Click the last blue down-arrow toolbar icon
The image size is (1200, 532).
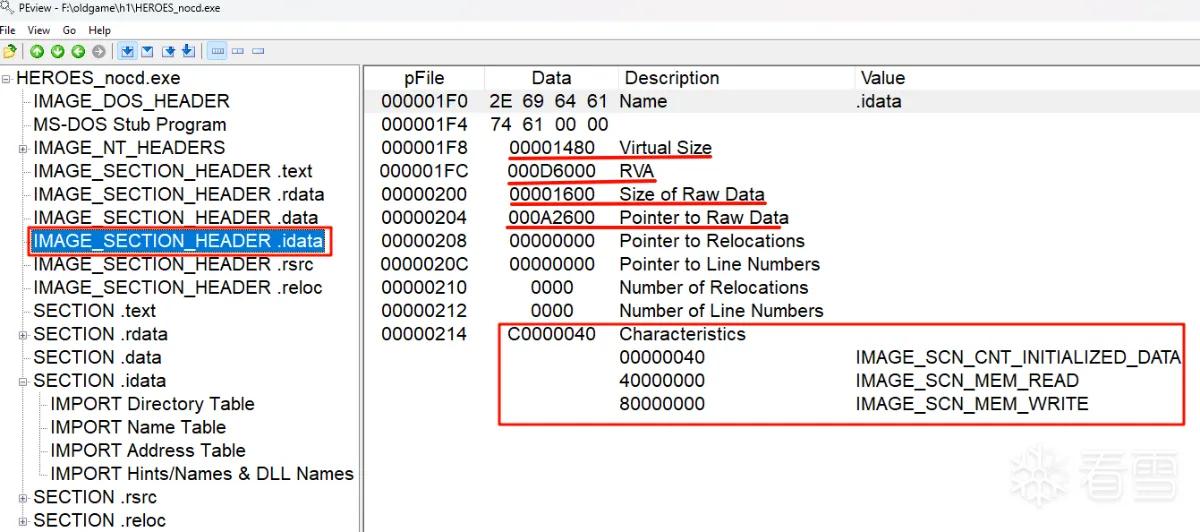188,51
